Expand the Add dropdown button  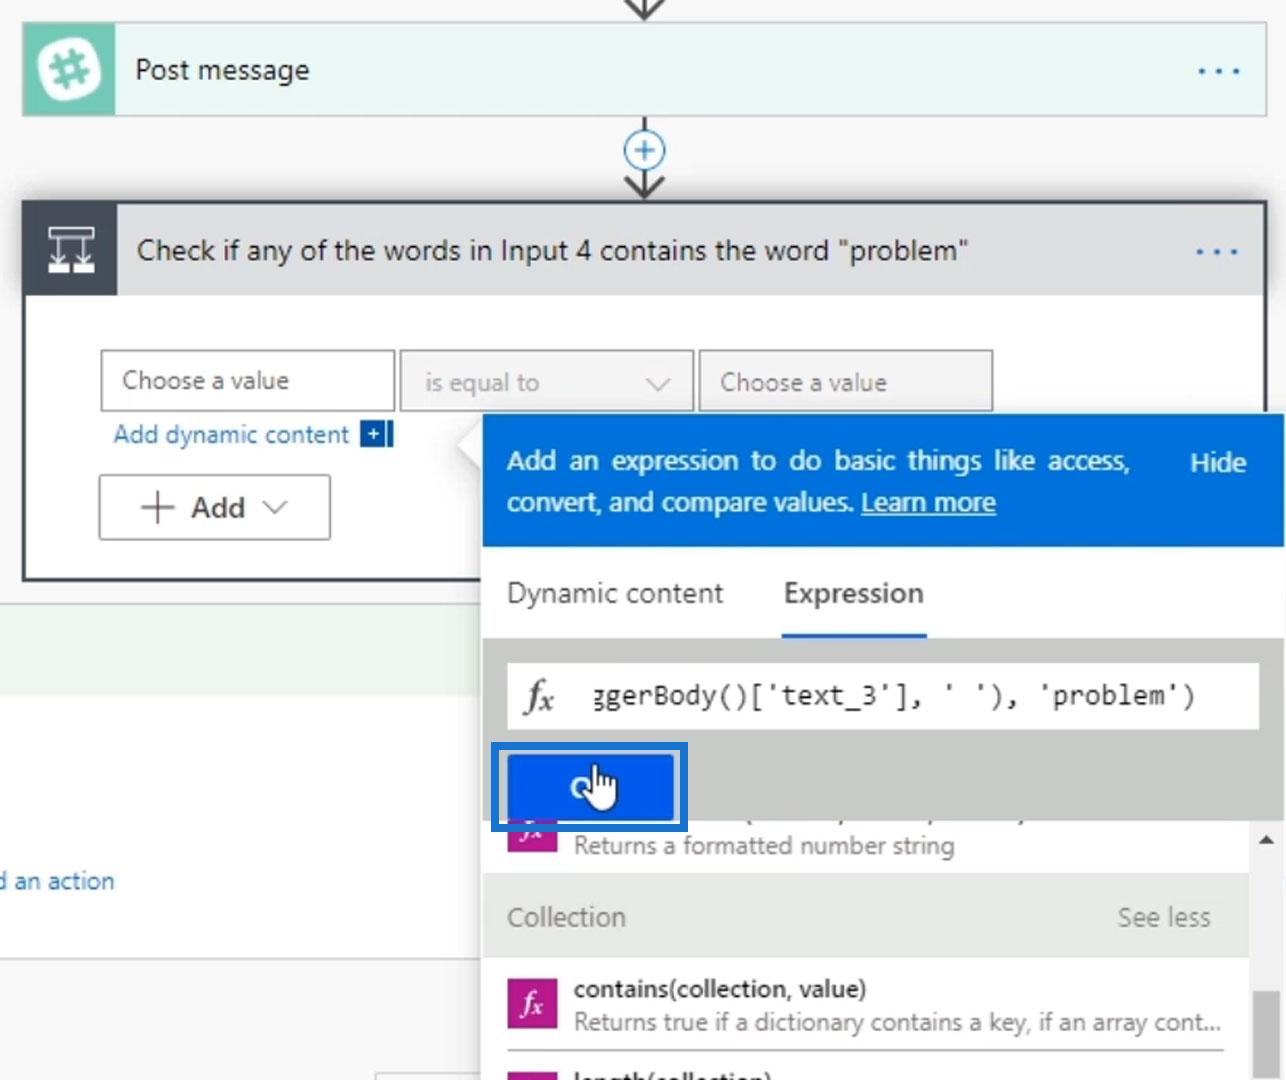pos(214,507)
